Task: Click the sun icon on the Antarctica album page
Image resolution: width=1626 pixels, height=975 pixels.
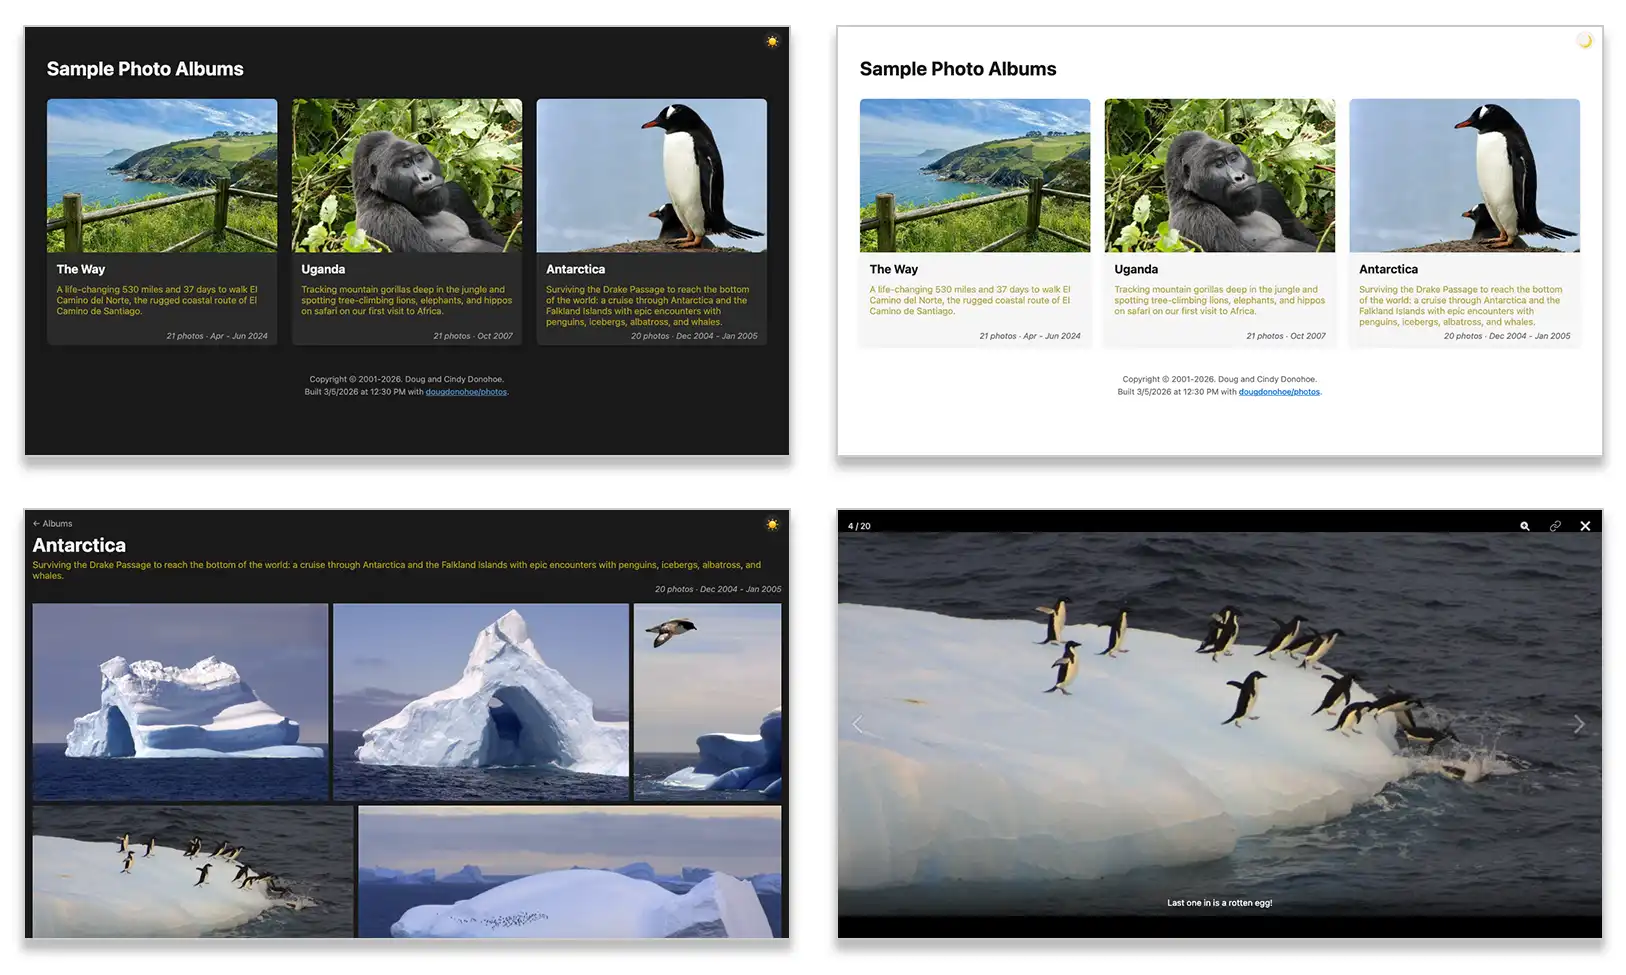Action: (x=772, y=525)
